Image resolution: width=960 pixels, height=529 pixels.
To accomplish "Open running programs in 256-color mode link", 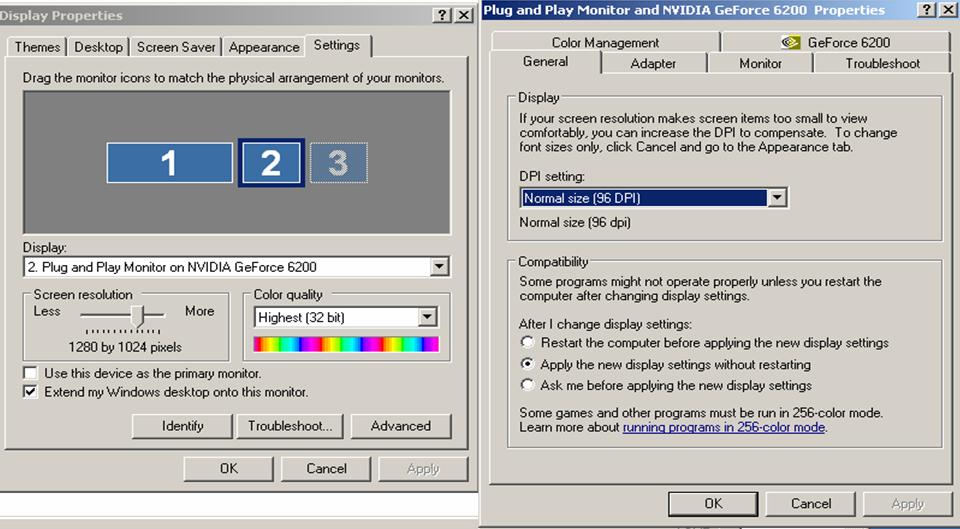I will [x=724, y=427].
